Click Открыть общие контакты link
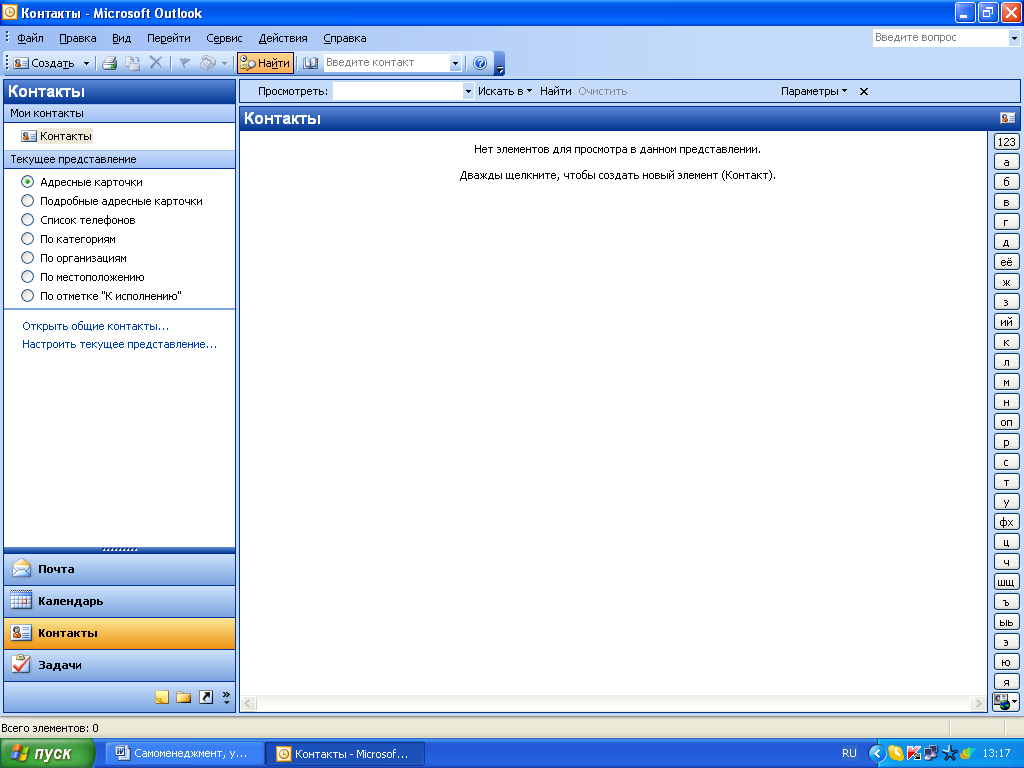 pos(95,326)
